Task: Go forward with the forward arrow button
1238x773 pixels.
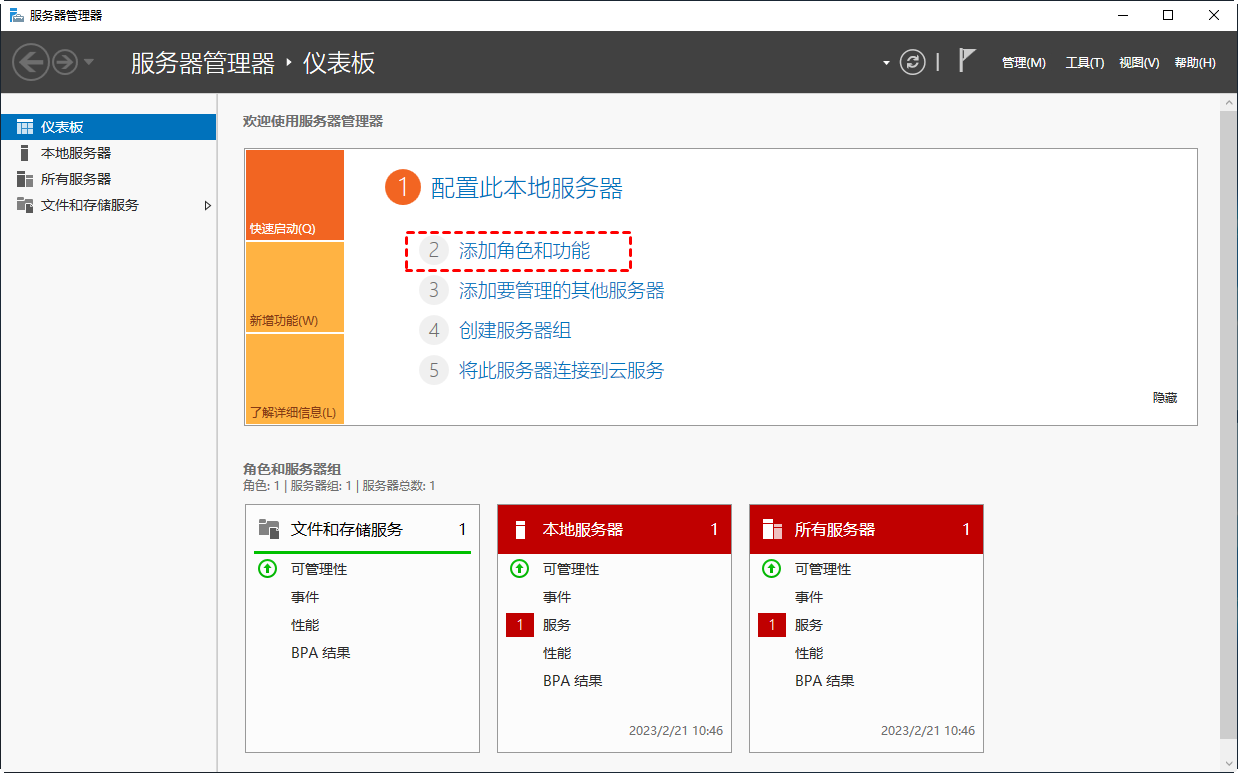Action: coord(64,62)
